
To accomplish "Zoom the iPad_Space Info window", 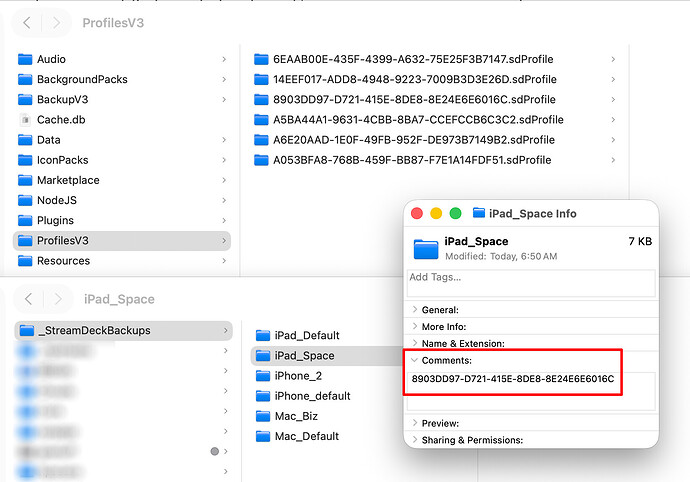I will [455, 213].
